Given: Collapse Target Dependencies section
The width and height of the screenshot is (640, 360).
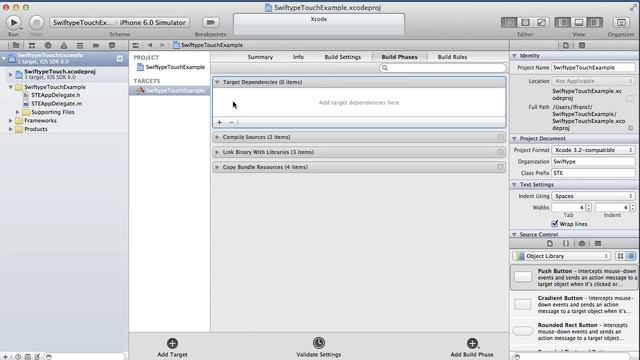Looking at the screenshot, I should (x=217, y=82).
